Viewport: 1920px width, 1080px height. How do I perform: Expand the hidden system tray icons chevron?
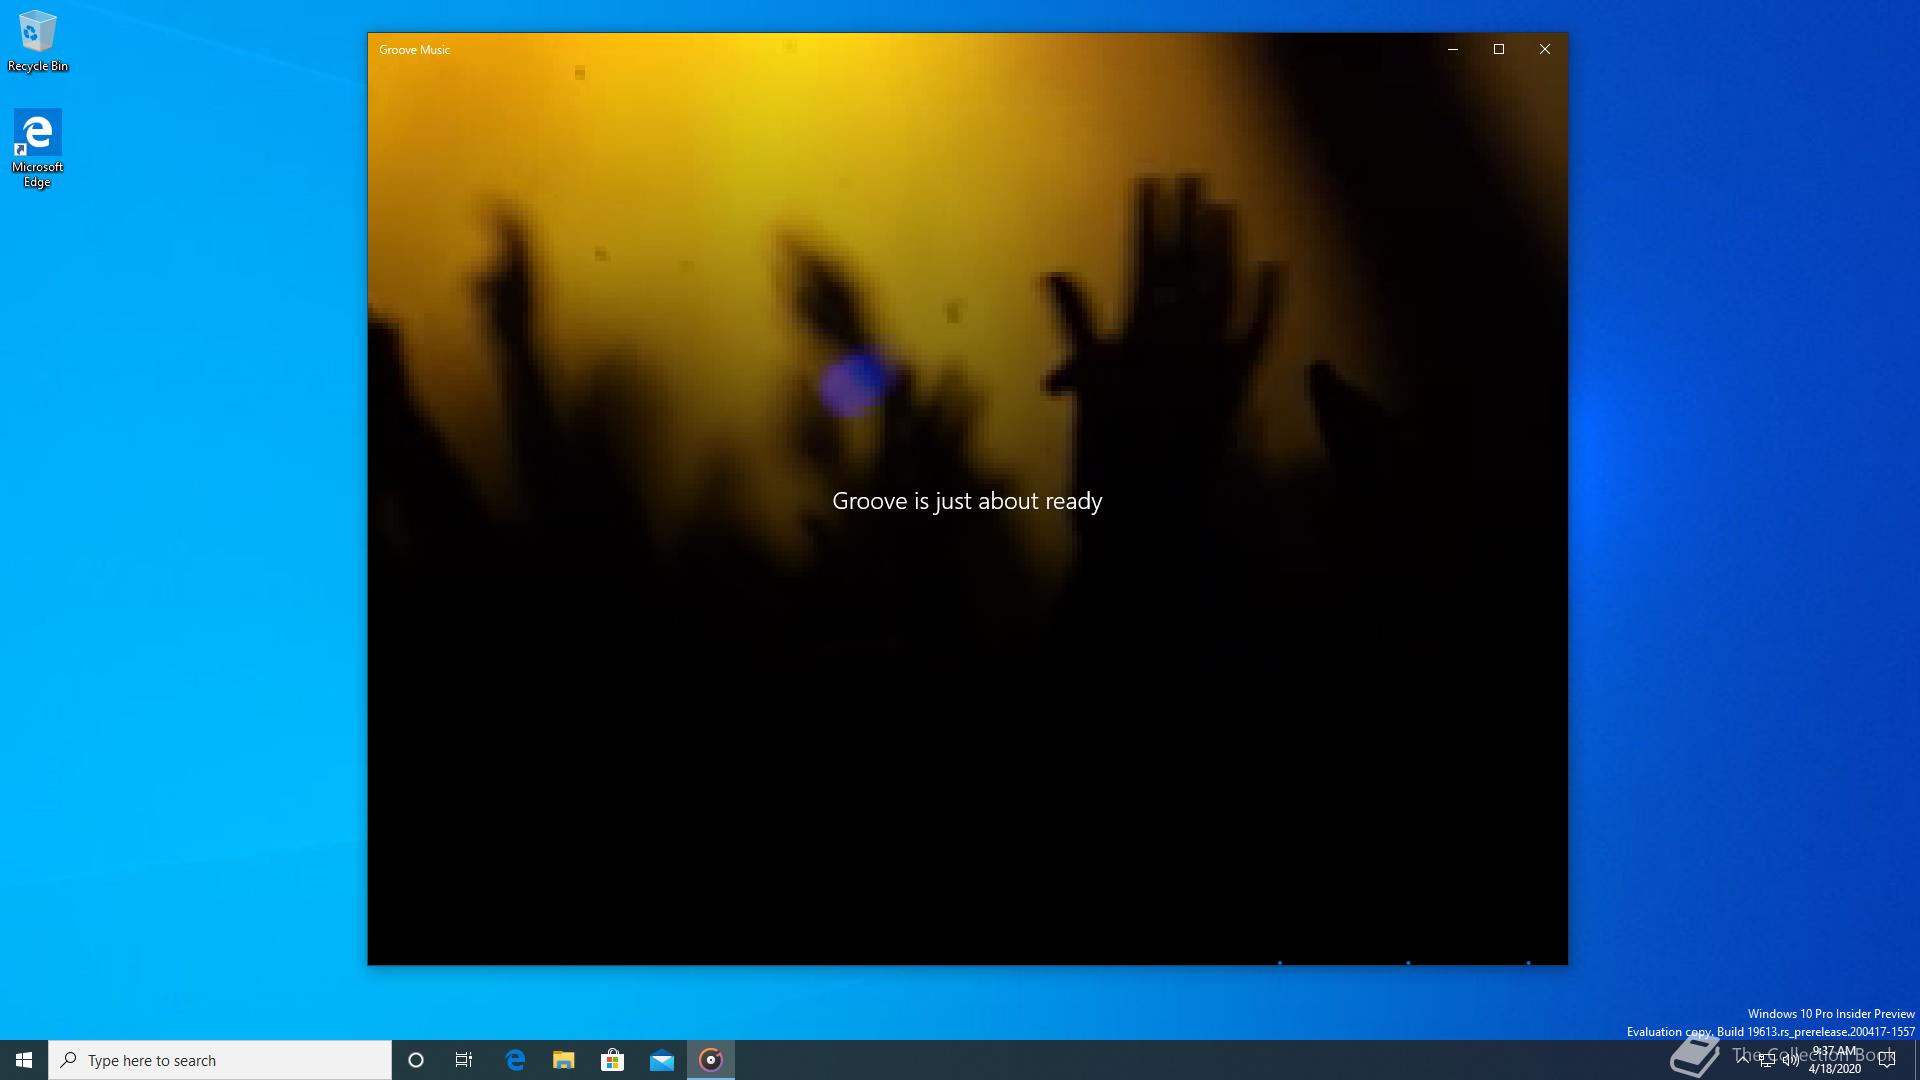coord(1743,1060)
